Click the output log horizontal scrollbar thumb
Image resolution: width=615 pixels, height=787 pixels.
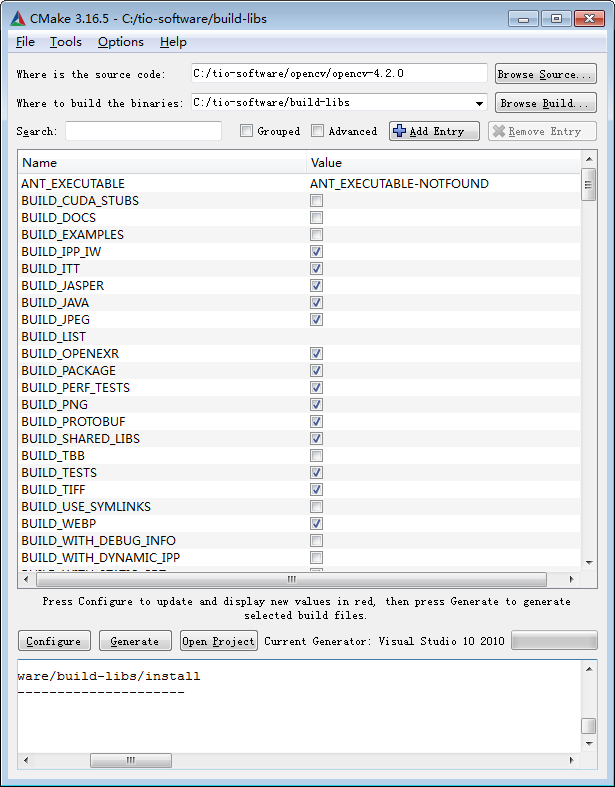click(131, 760)
